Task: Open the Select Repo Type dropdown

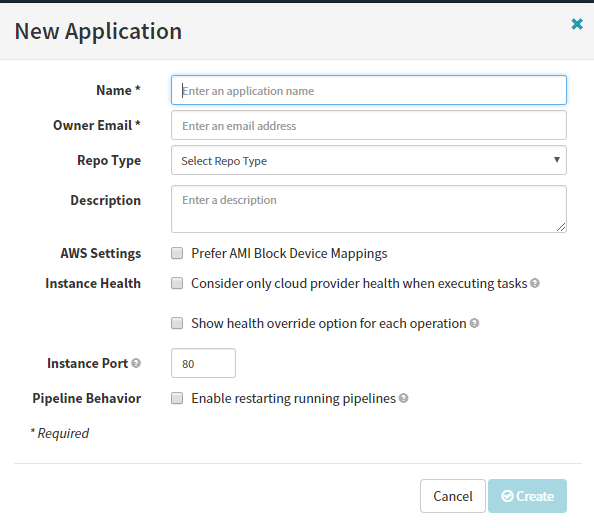Action: pyautogui.click(x=369, y=160)
